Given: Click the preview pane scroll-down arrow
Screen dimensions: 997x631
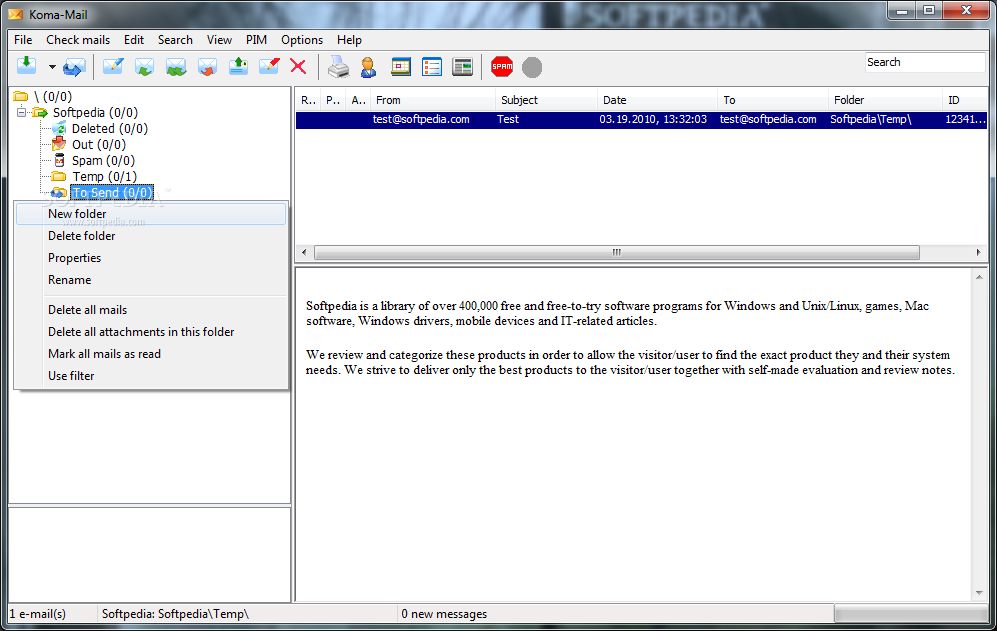Looking at the screenshot, I should pos(979,593).
